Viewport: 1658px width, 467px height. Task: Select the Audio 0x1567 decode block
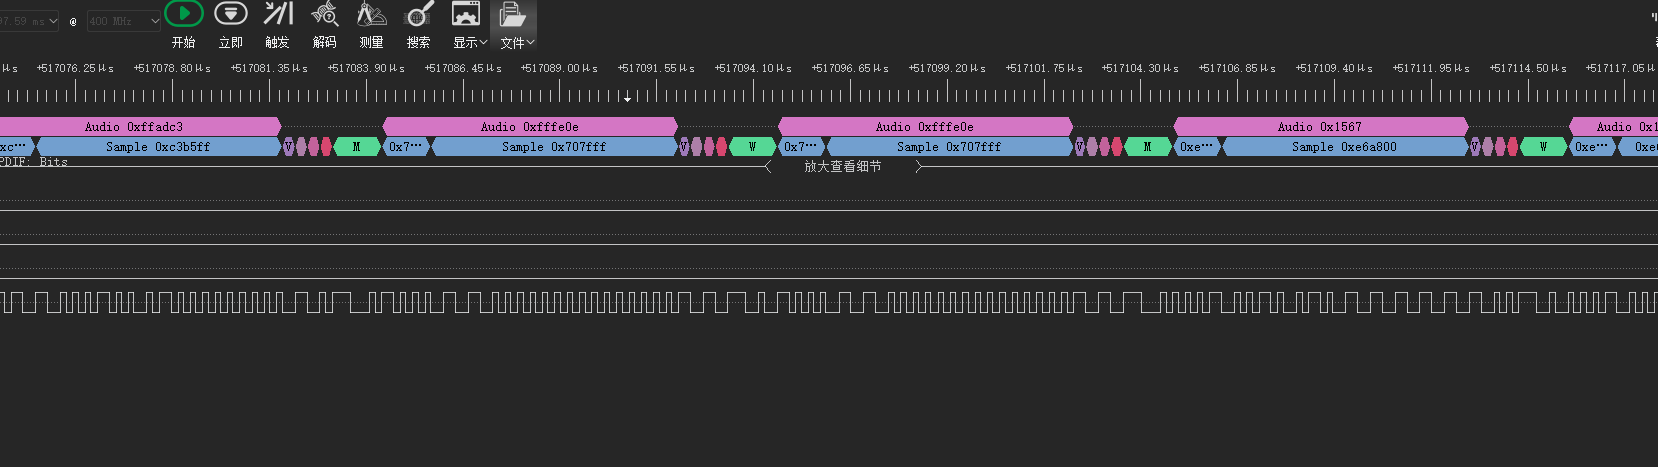pos(1320,127)
